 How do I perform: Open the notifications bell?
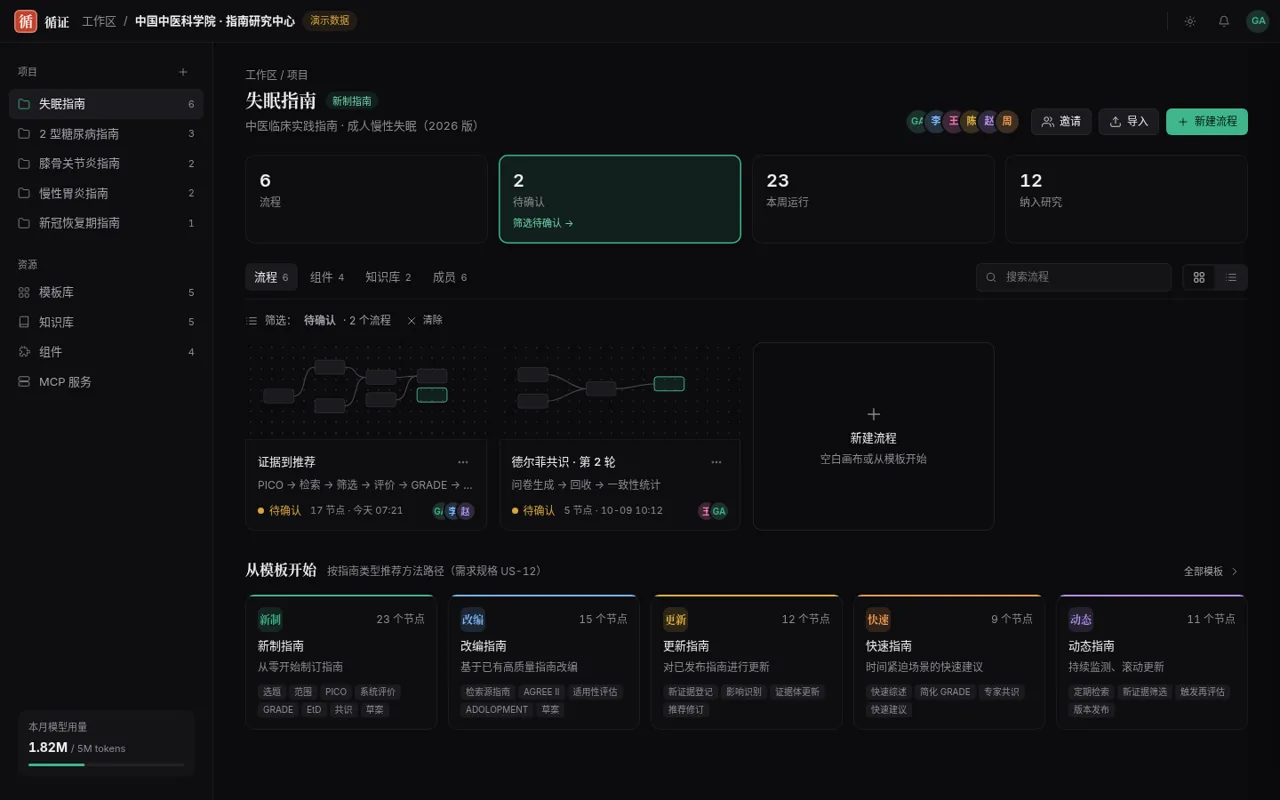click(1223, 21)
